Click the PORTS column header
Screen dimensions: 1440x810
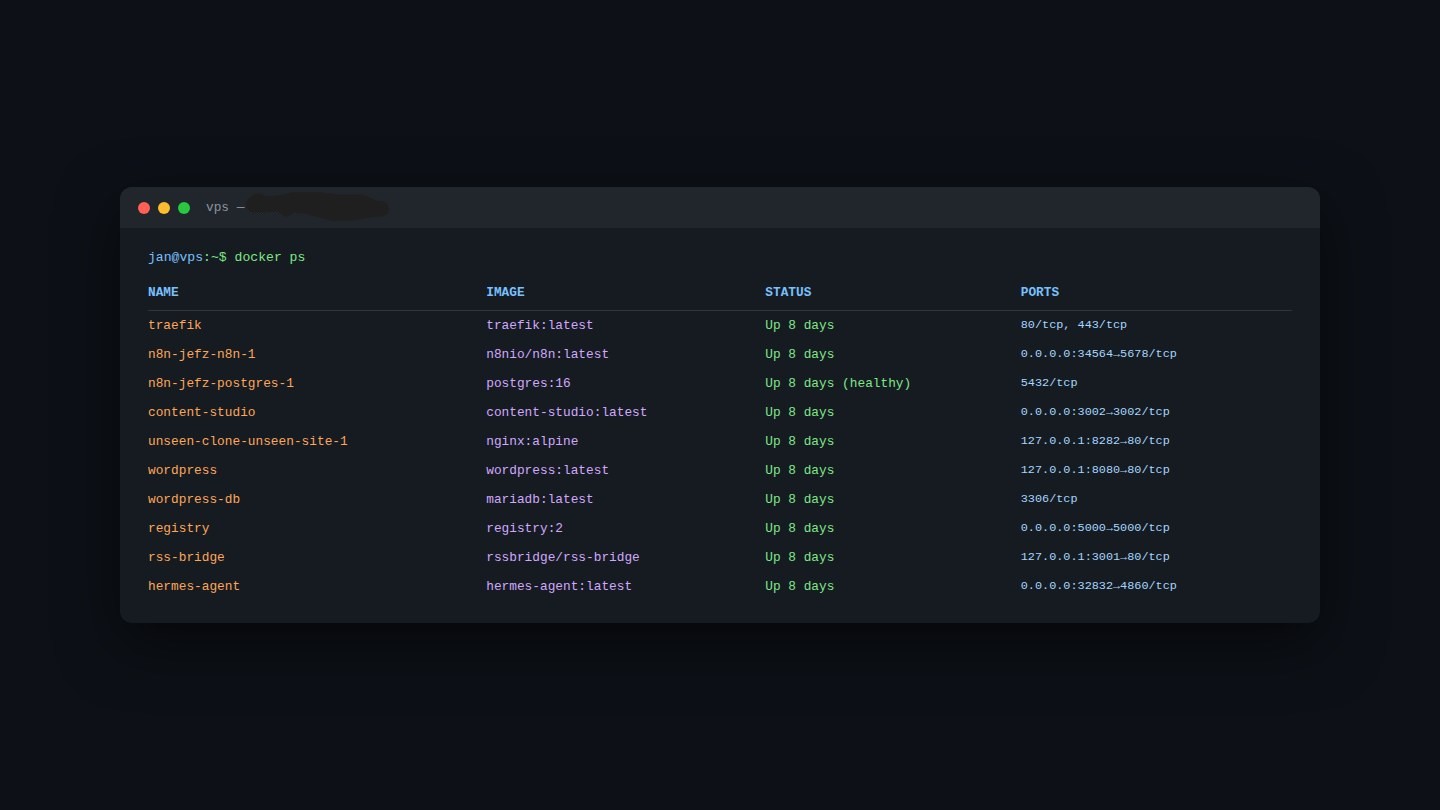click(1040, 292)
